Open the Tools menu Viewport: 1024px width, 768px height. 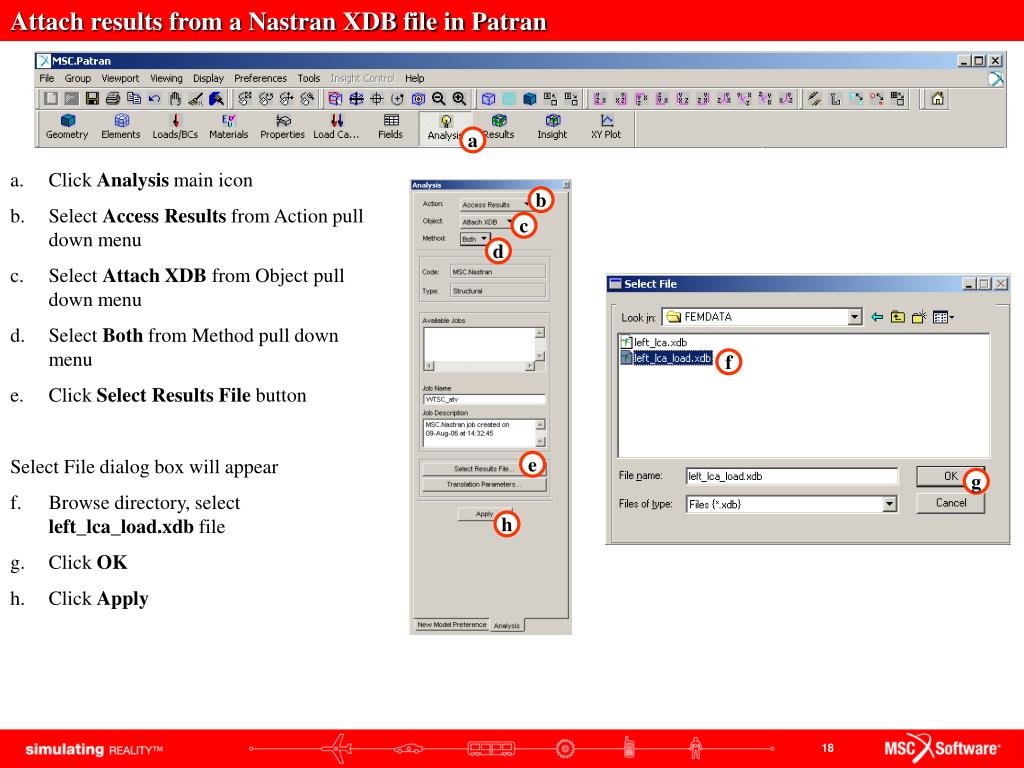click(309, 78)
